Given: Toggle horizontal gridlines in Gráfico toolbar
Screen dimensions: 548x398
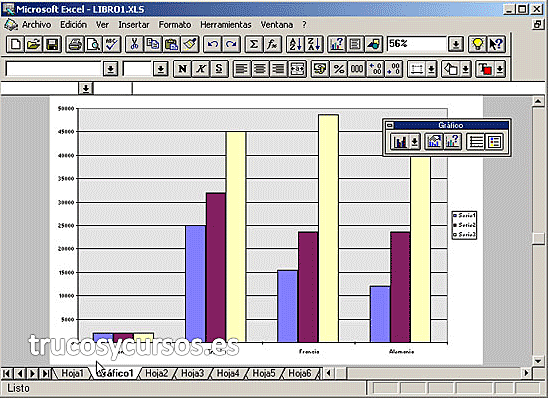Looking at the screenshot, I should (476, 142).
